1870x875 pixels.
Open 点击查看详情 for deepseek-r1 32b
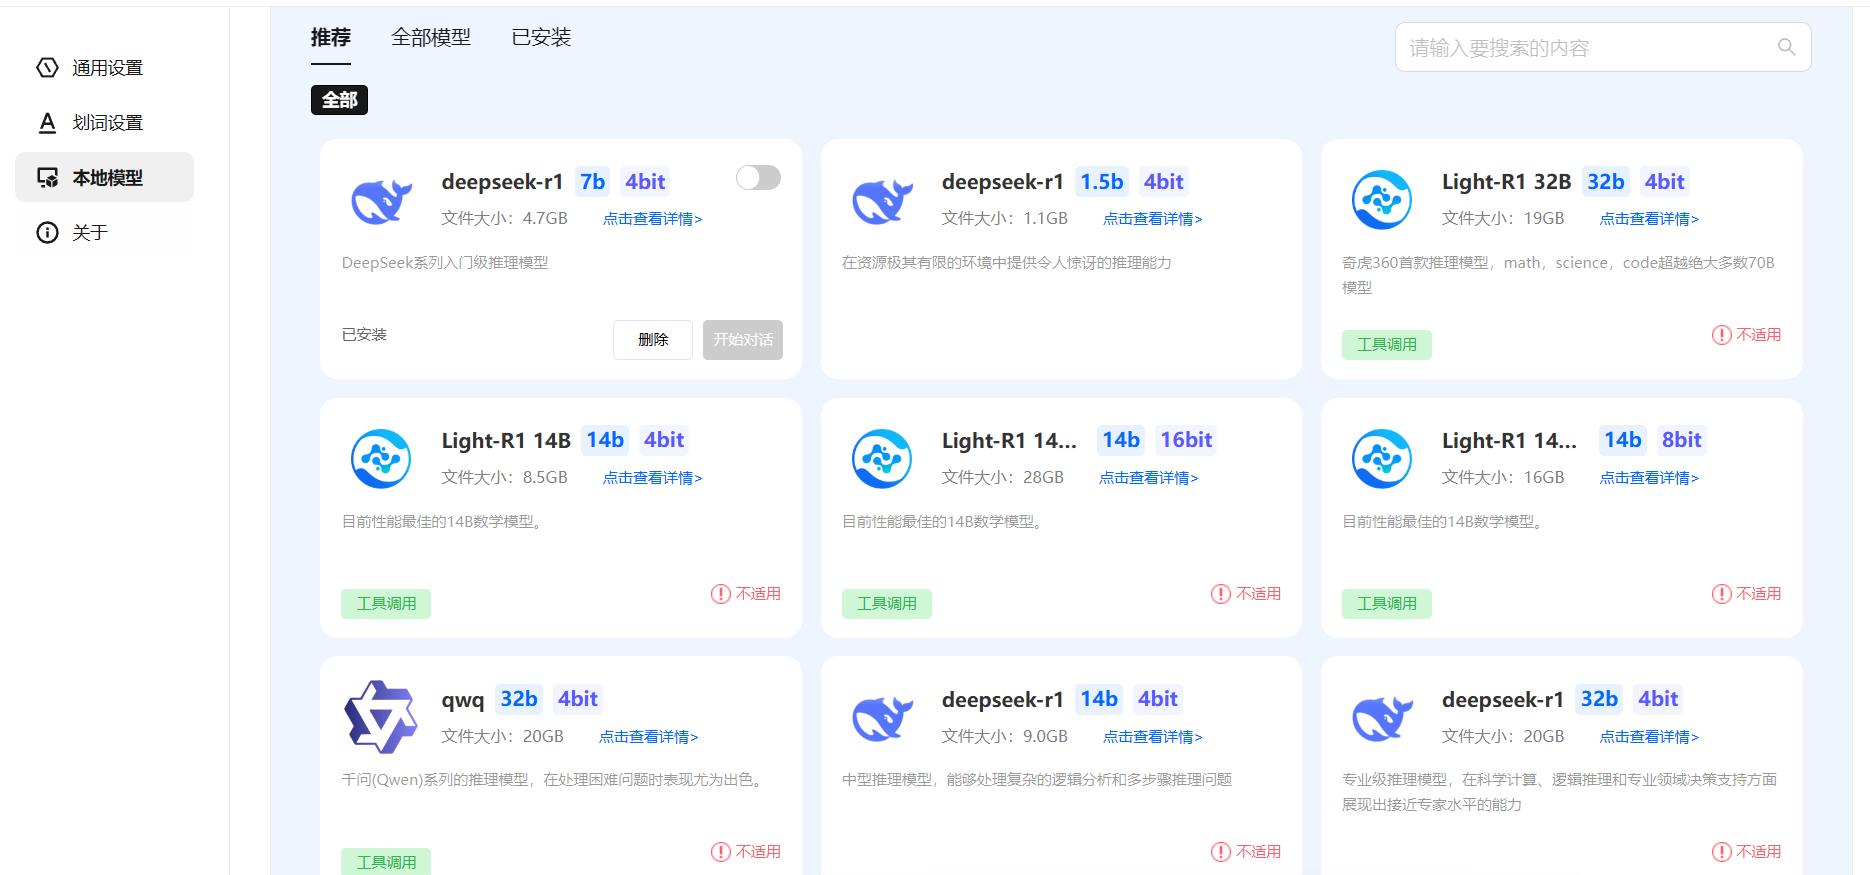(1649, 737)
